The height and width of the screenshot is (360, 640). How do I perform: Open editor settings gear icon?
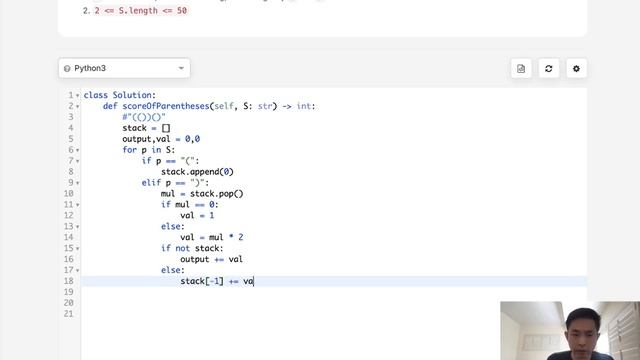click(576, 69)
